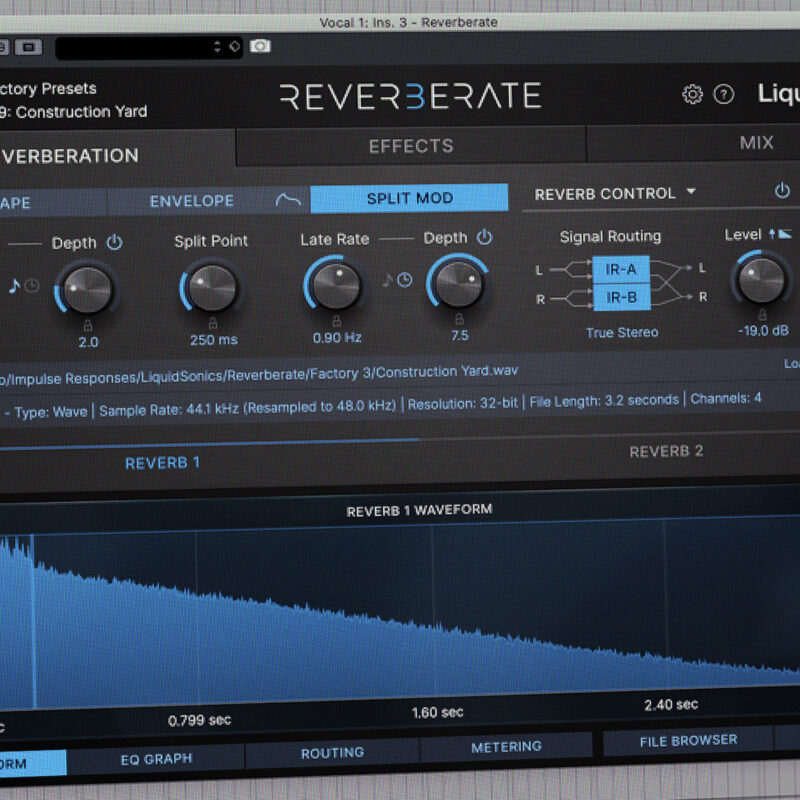Toggle power button next to early Depth label
This screenshot has height=800, width=800.
click(x=114, y=242)
